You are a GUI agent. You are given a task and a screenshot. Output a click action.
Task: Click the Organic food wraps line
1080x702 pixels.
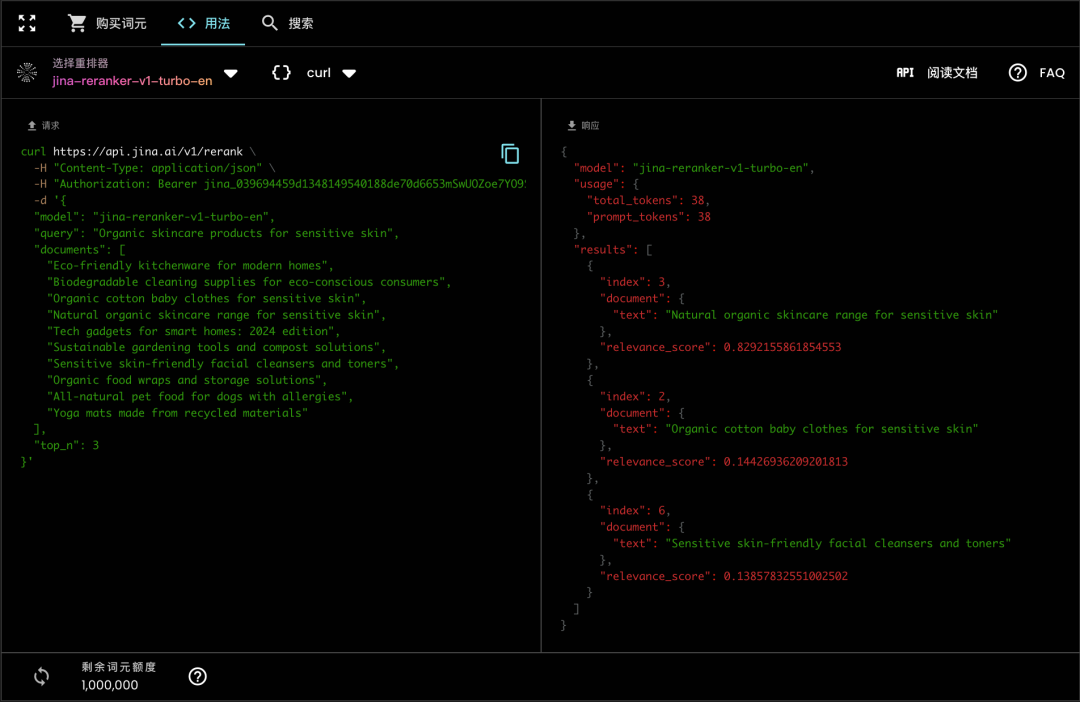(187, 380)
